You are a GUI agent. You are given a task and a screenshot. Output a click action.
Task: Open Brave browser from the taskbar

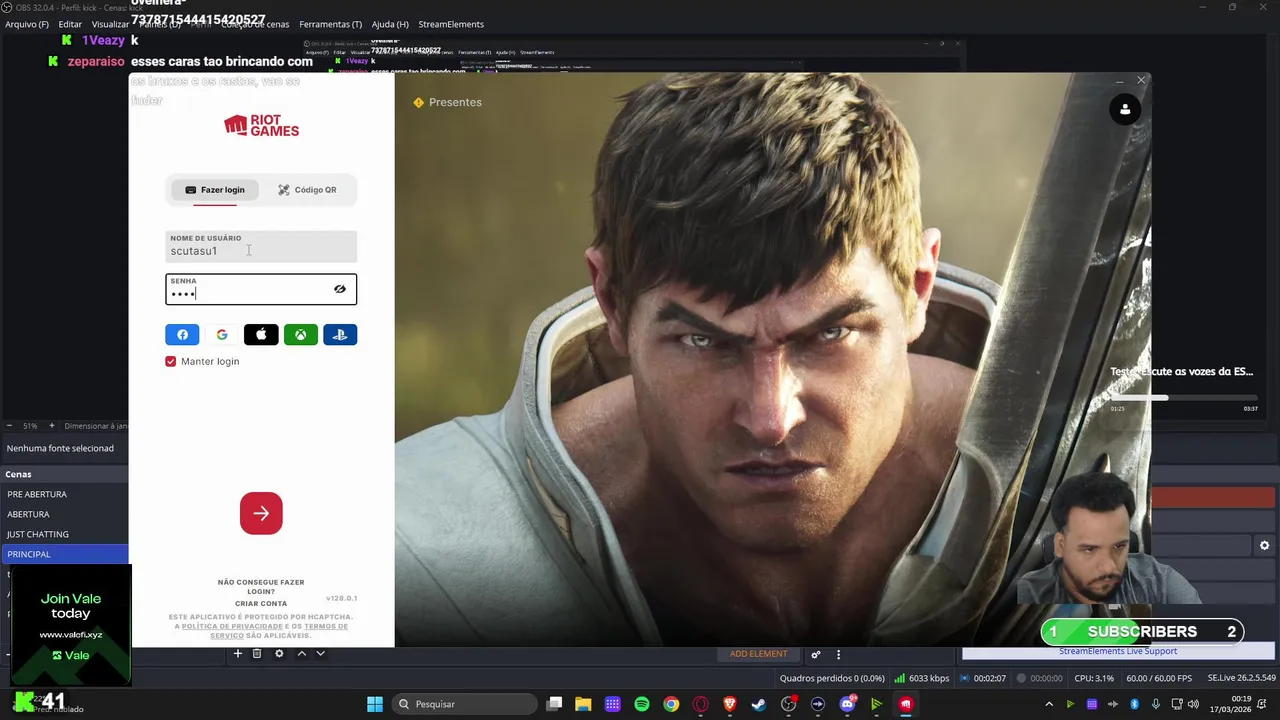[730, 704]
